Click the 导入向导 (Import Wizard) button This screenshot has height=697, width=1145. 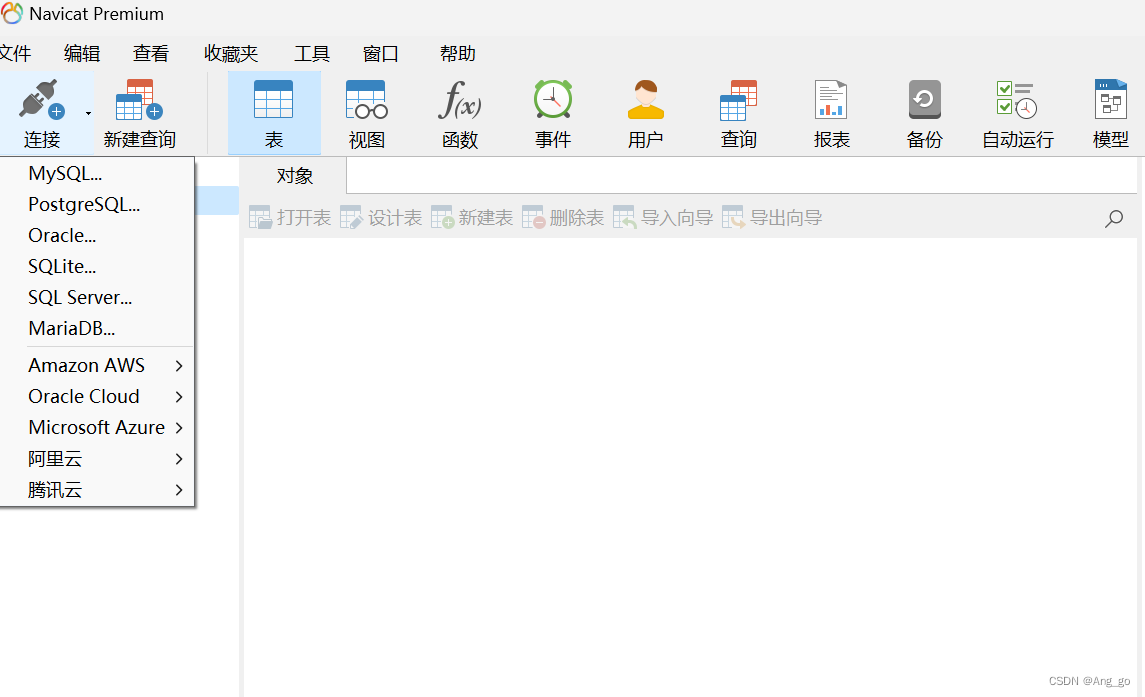pyautogui.click(x=665, y=216)
